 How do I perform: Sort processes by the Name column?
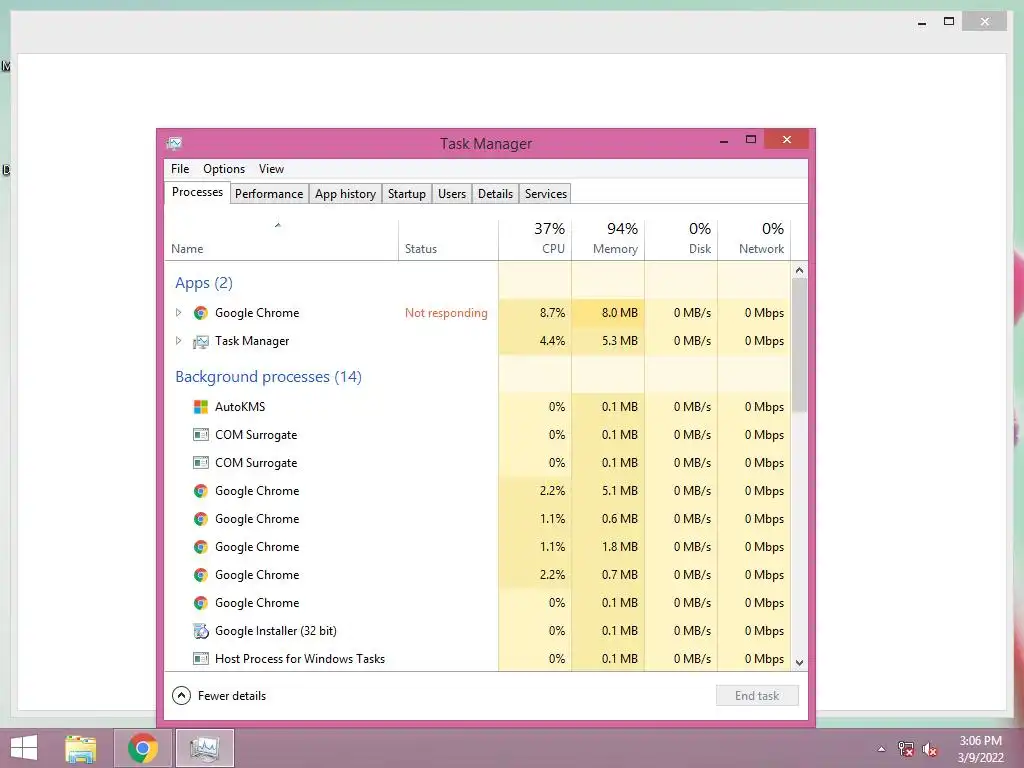point(281,240)
